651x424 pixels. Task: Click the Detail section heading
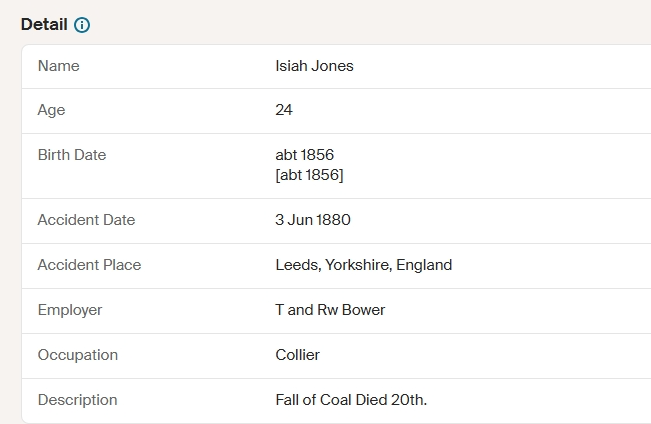coord(44,25)
